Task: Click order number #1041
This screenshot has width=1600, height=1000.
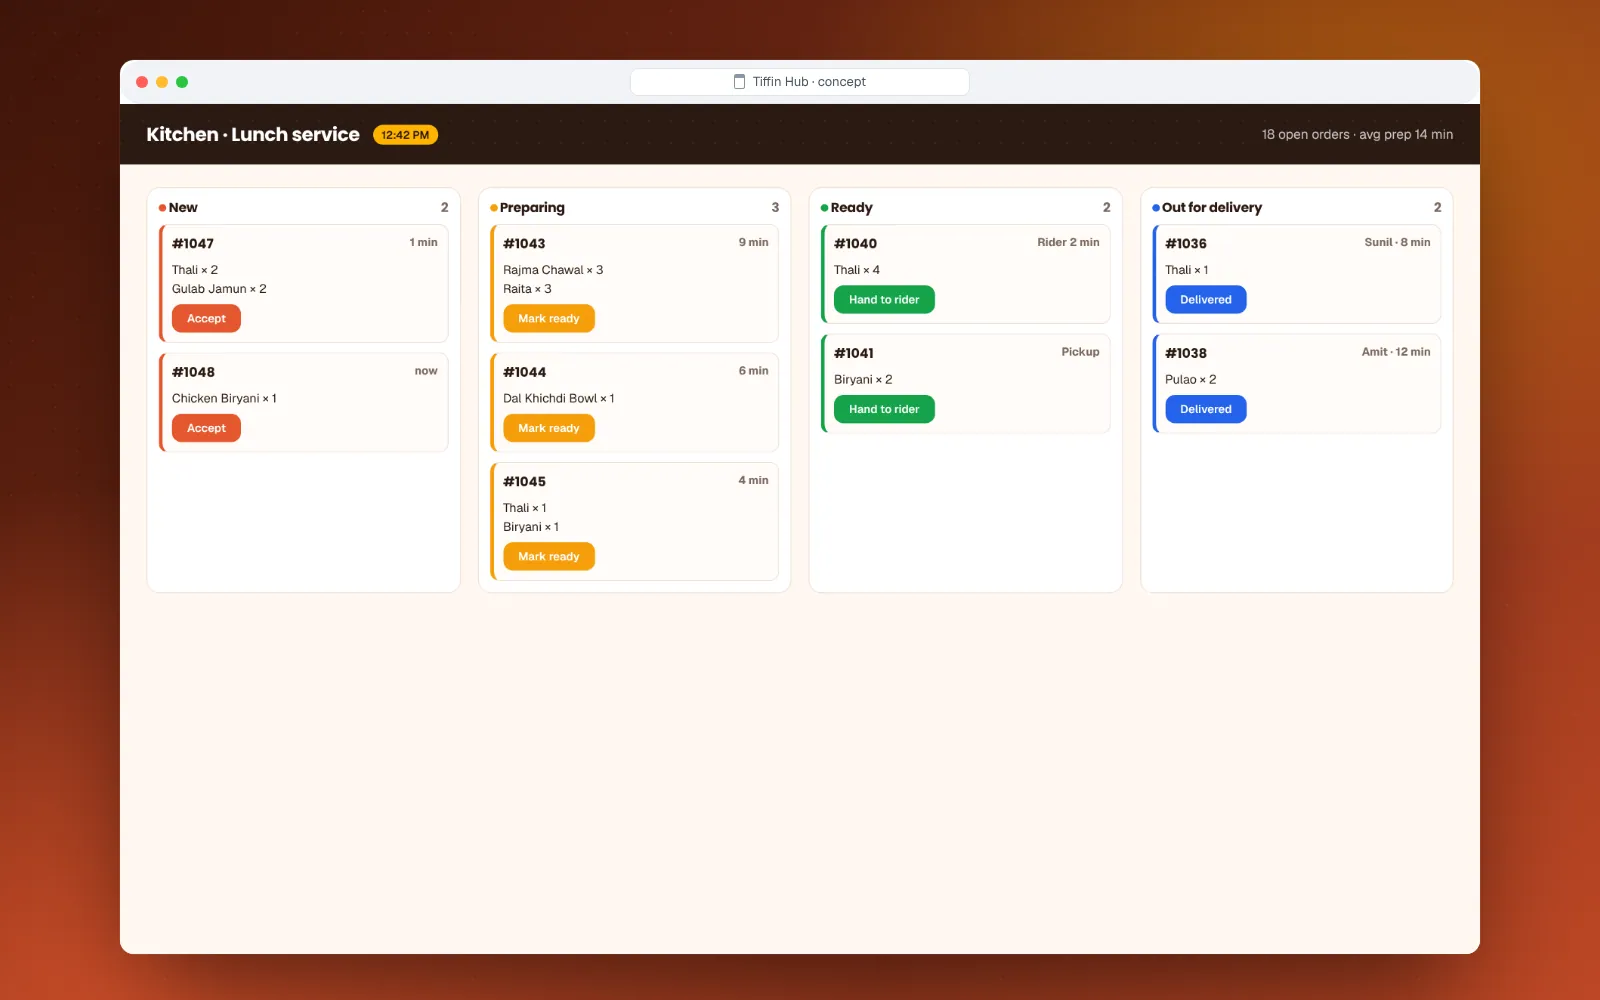Action: click(x=854, y=353)
